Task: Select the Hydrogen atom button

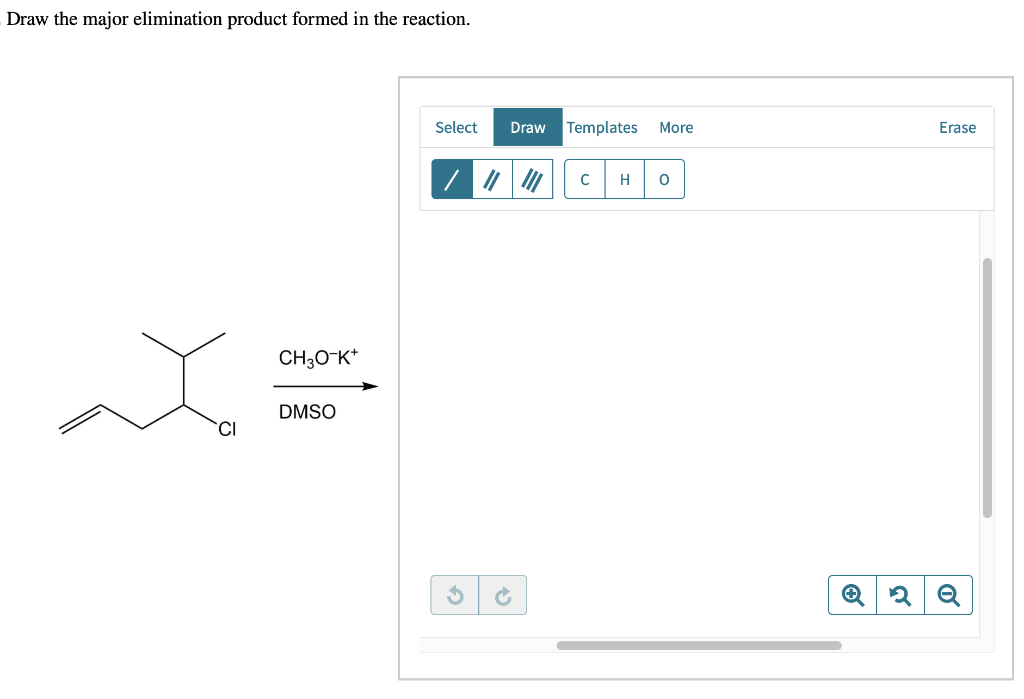Action: [624, 178]
